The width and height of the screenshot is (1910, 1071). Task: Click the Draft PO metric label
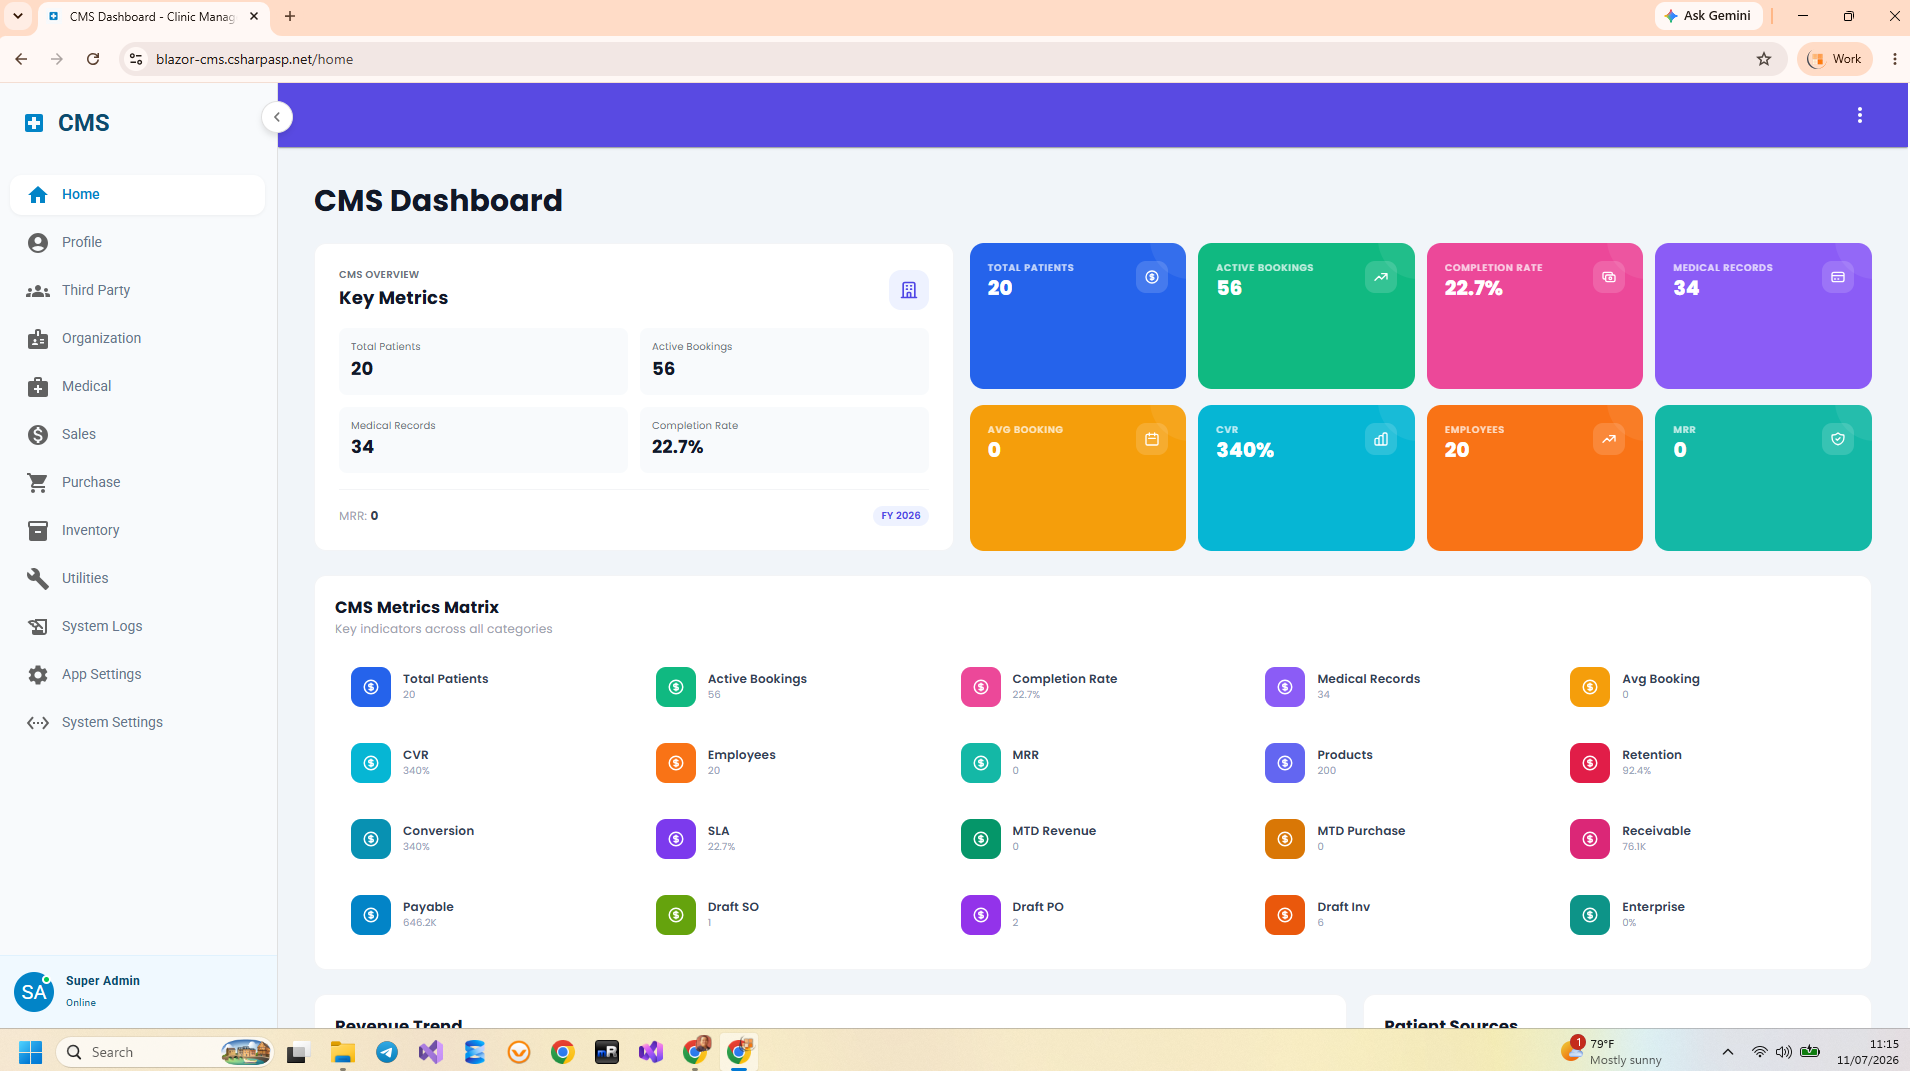pyautogui.click(x=1038, y=907)
